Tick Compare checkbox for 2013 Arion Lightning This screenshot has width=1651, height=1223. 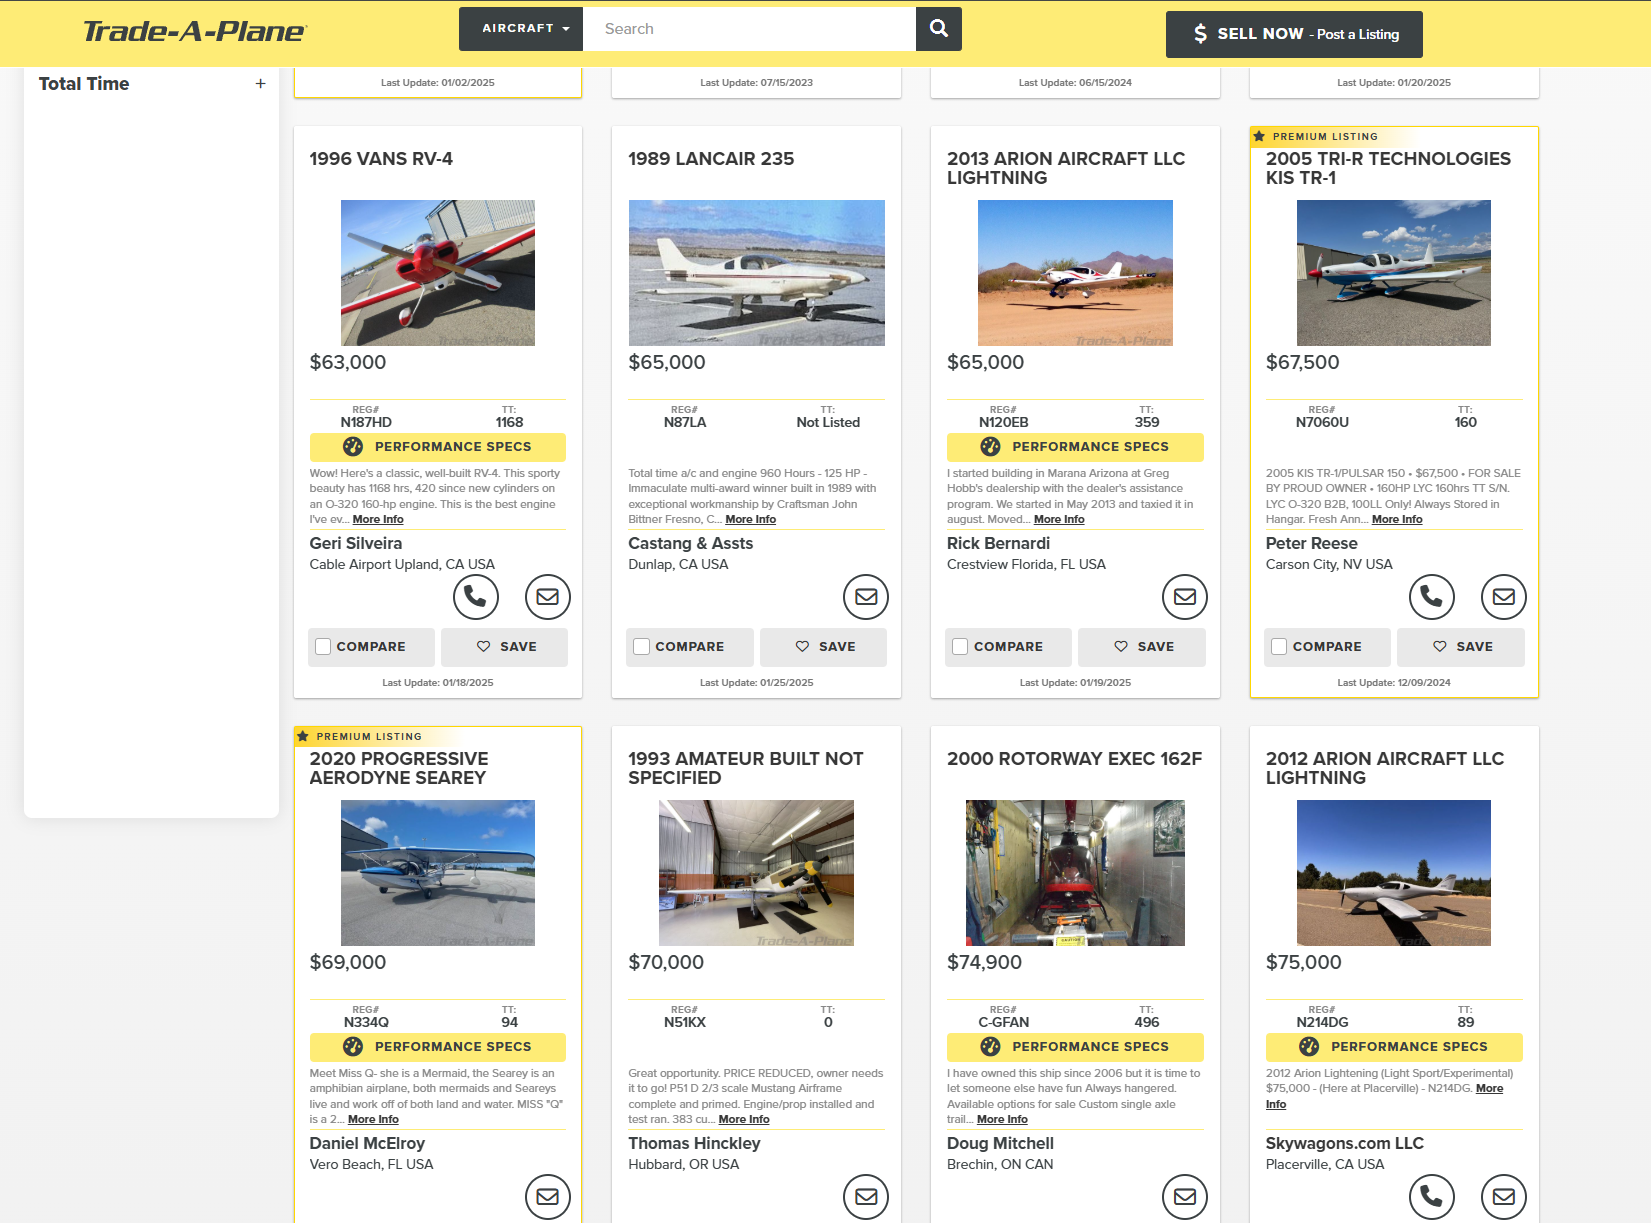[960, 647]
